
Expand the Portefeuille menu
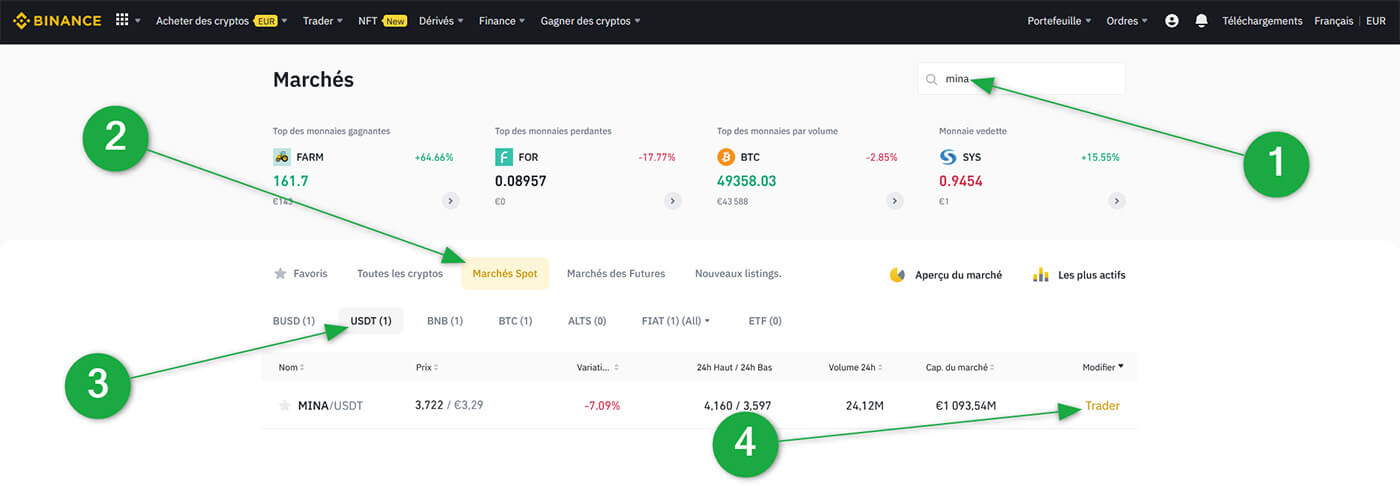tap(1059, 20)
